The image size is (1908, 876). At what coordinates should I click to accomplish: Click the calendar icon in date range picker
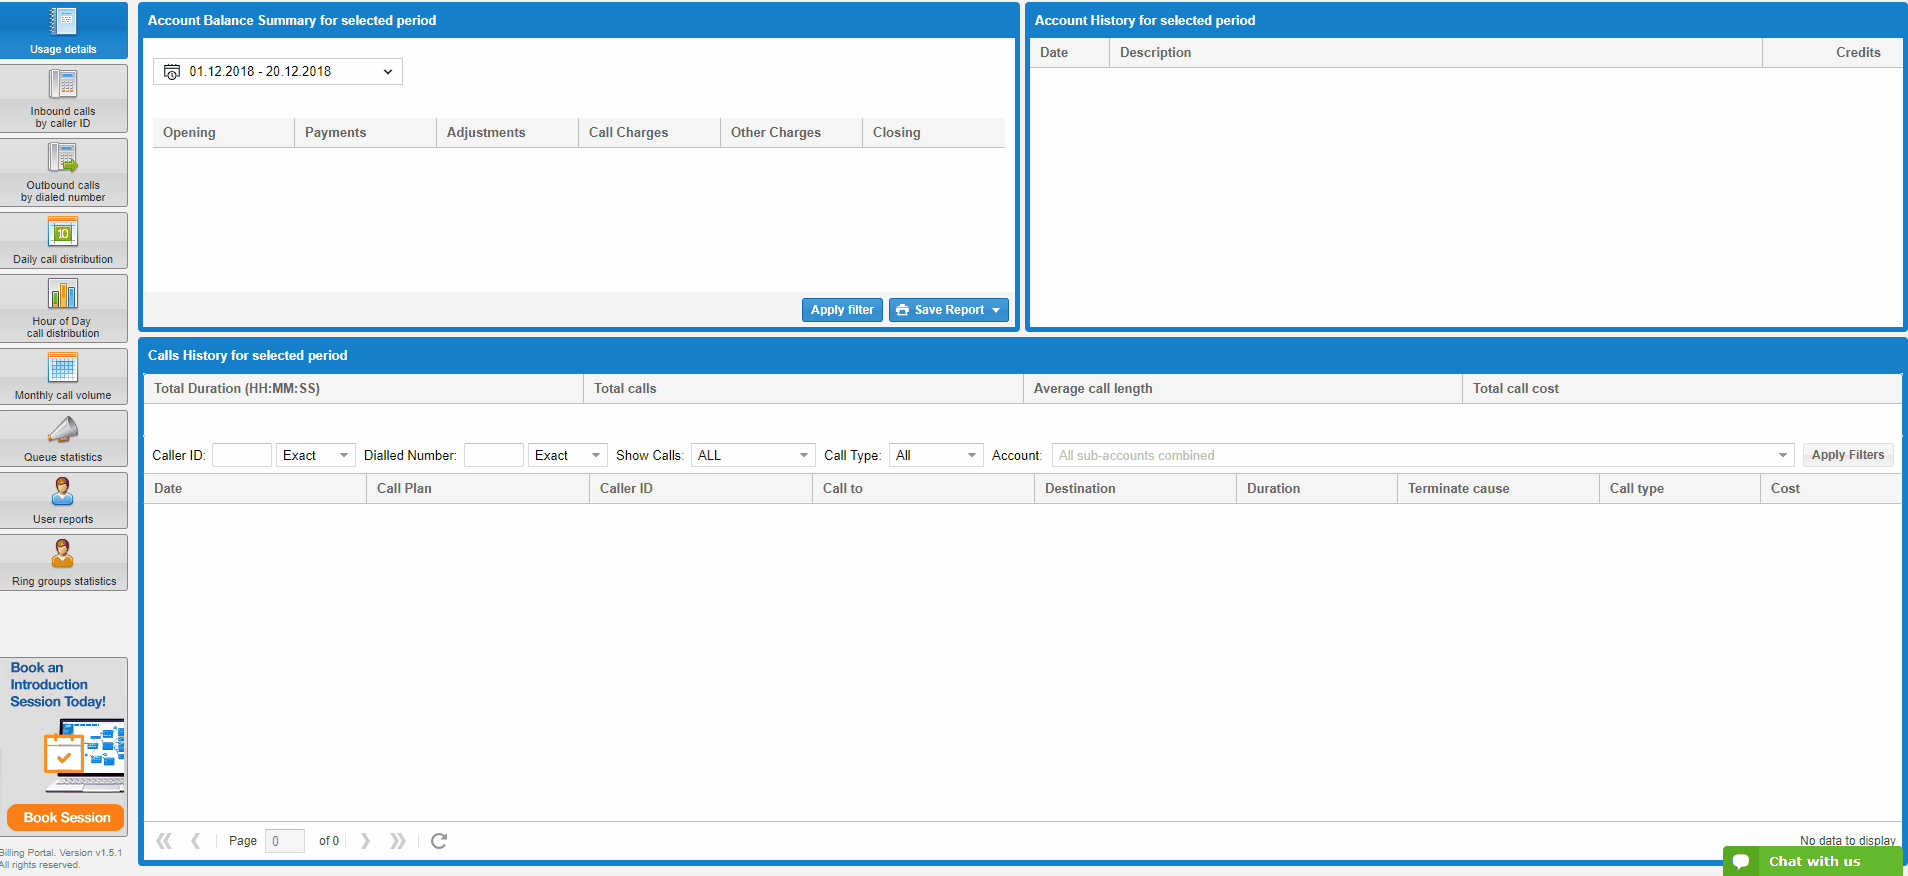tap(172, 72)
